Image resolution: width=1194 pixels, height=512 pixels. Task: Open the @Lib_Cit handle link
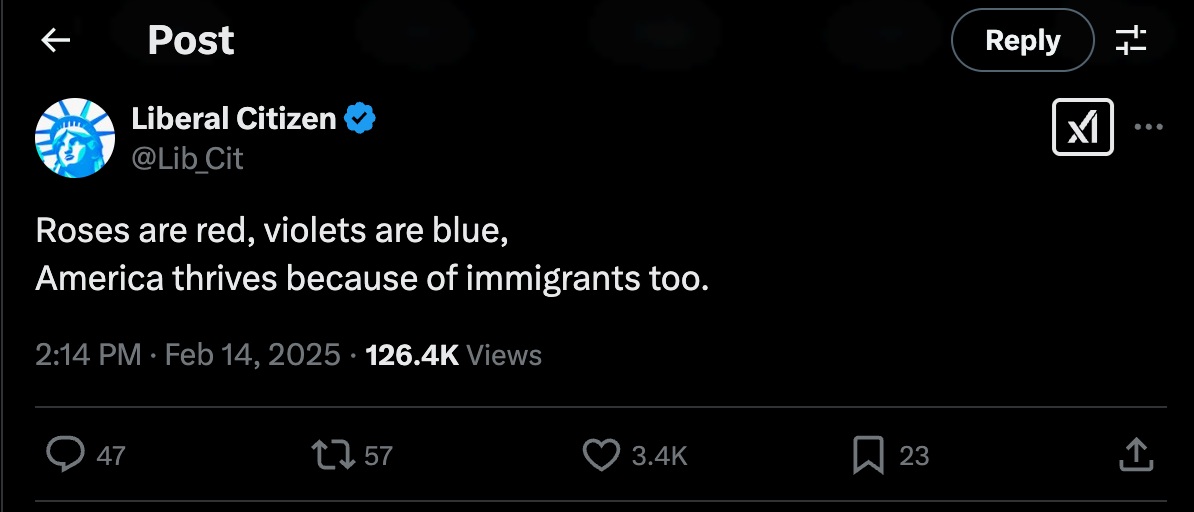pos(188,158)
